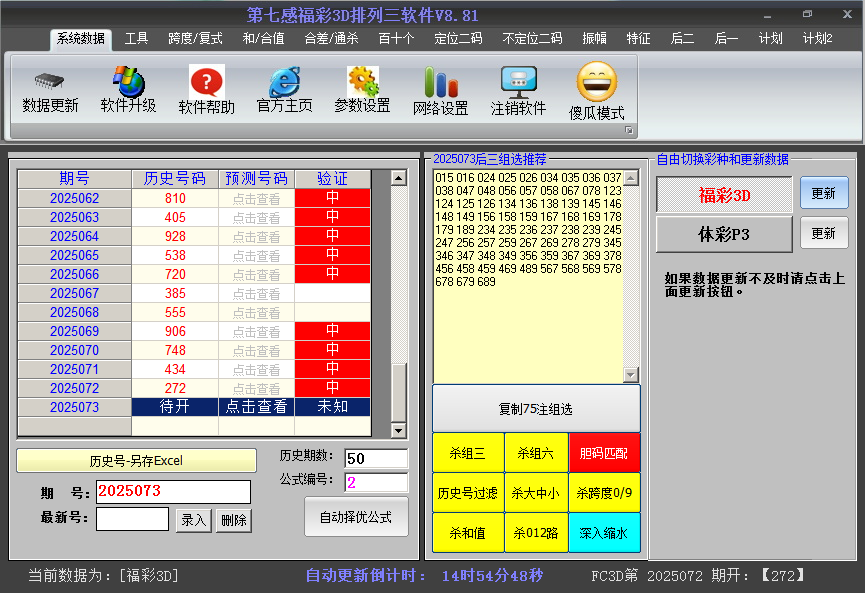Viewport: 865px width, 593px height.
Task: Apply the 杀组三 filter
Action: click(468, 453)
